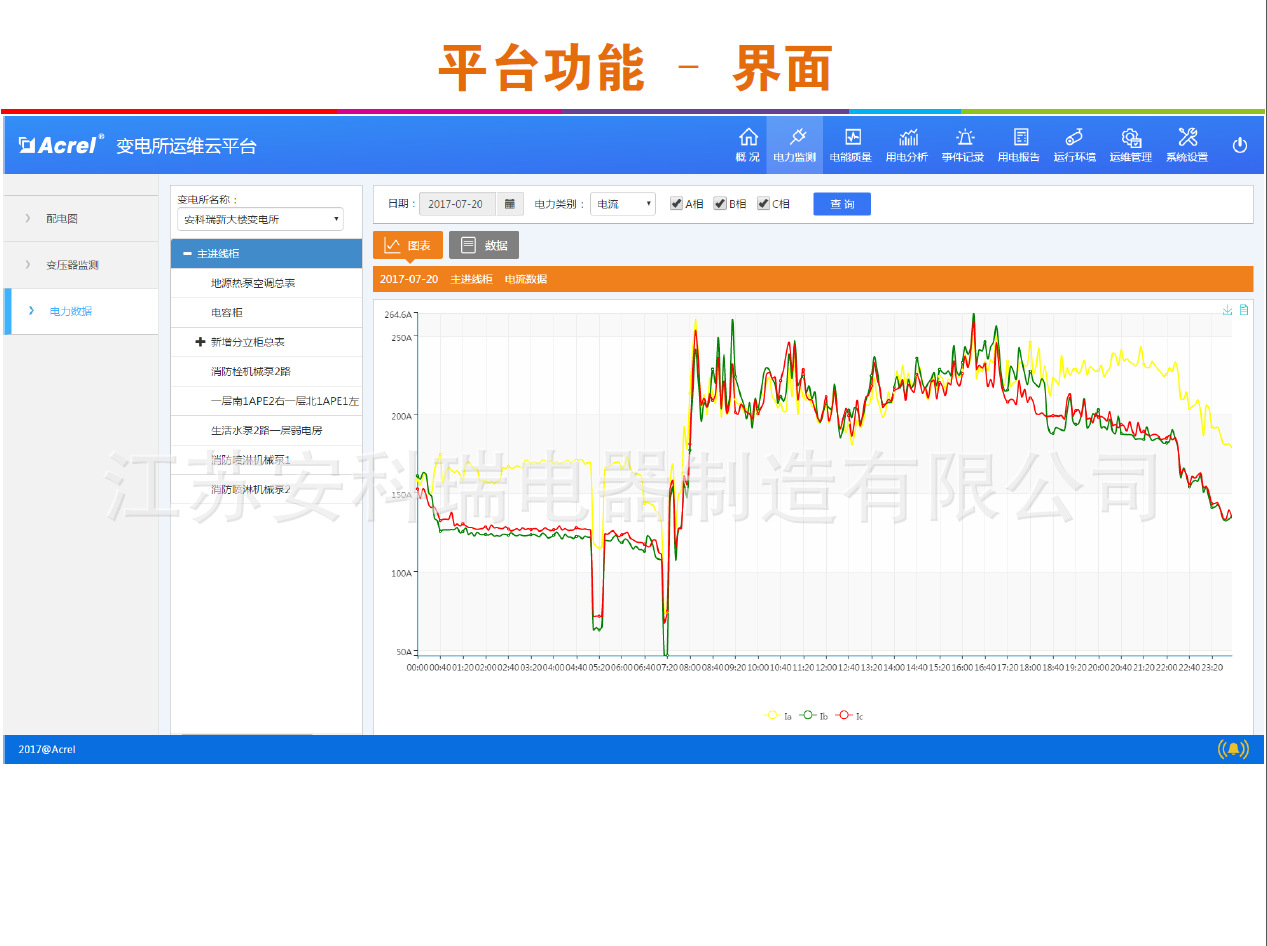Open chart data view icon
This screenshot has height=946, width=1267.
tap(1243, 310)
